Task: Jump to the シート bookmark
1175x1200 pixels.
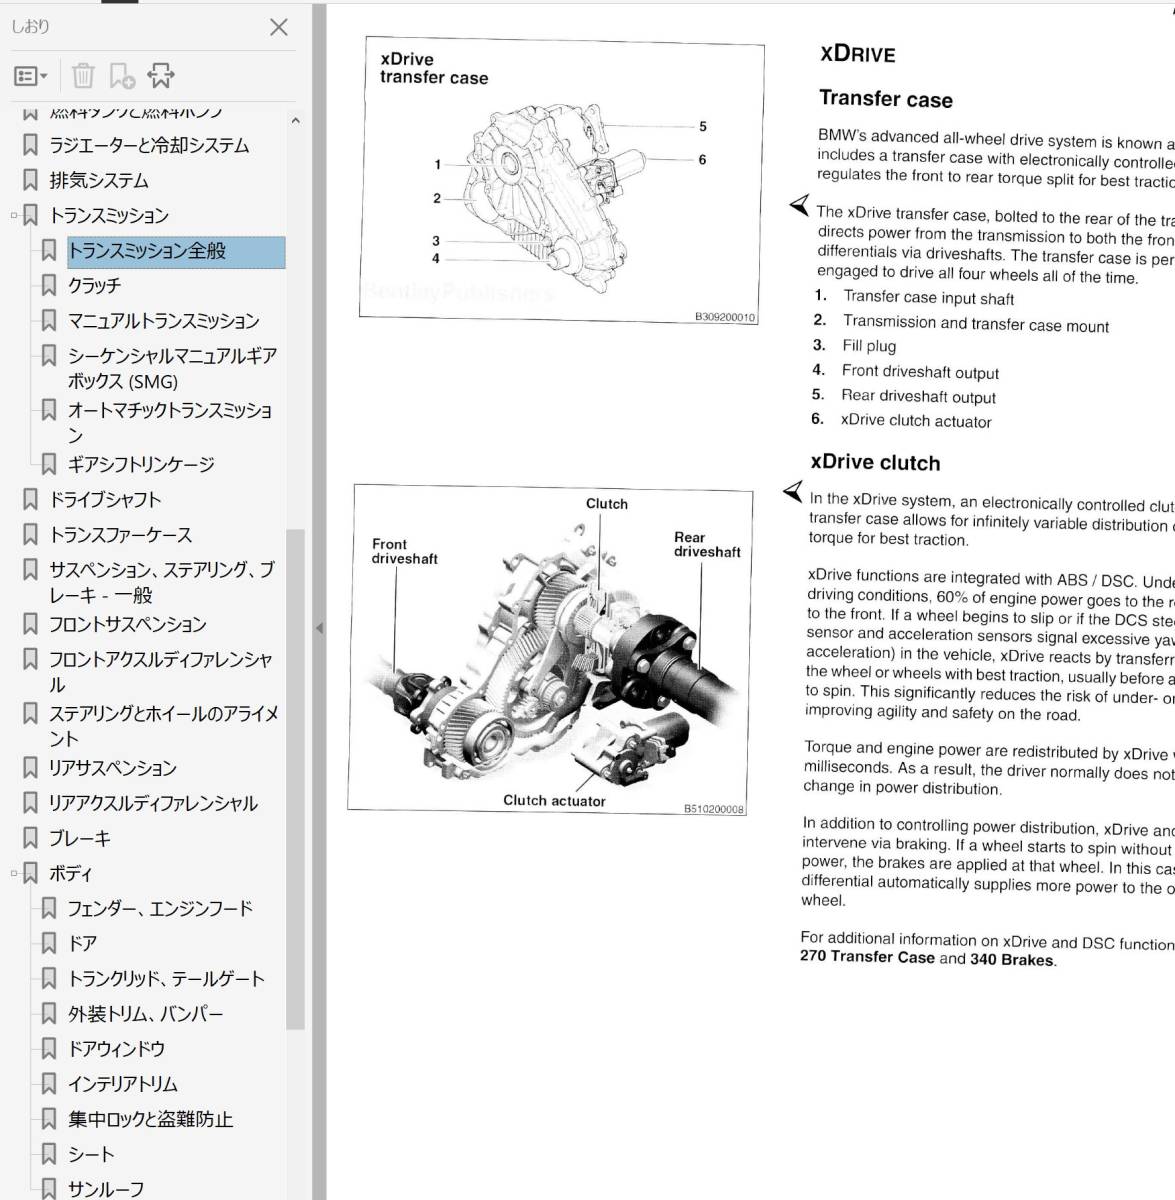Action: coord(91,1154)
